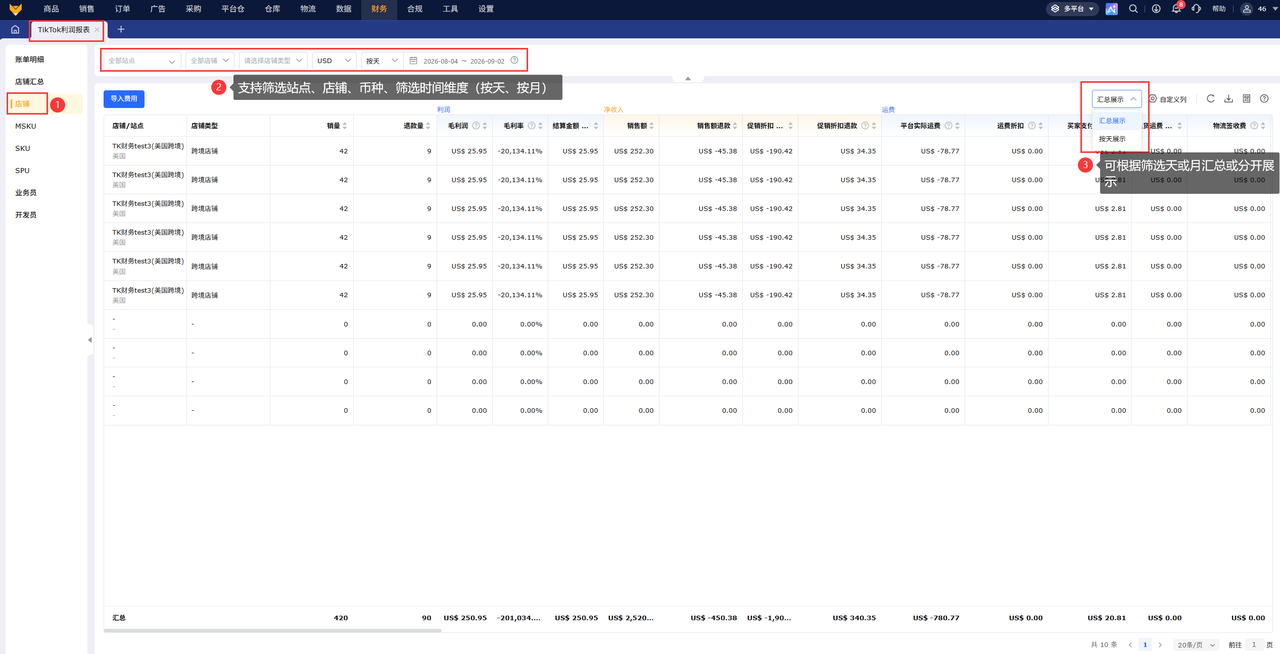Click the refresh icon above the table
Image resolution: width=1280 pixels, height=654 pixels.
[1211, 99]
